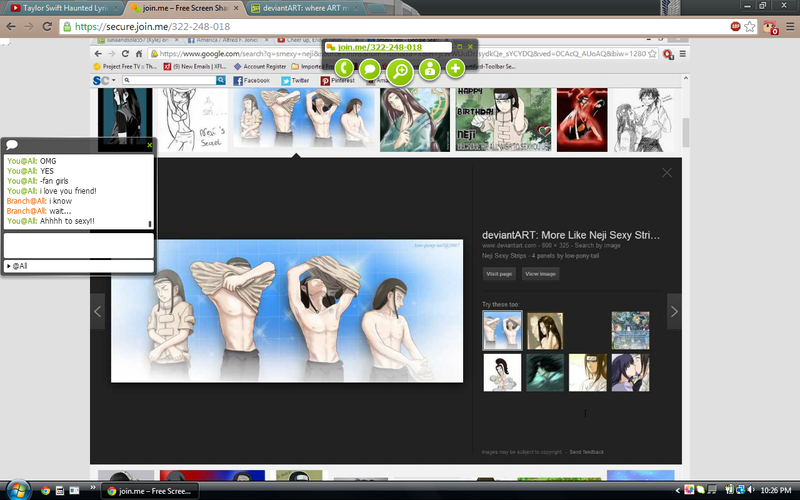The height and width of the screenshot is (500, 800).
Task: Click the Send feedback link
Action: (x=587, y=452)
